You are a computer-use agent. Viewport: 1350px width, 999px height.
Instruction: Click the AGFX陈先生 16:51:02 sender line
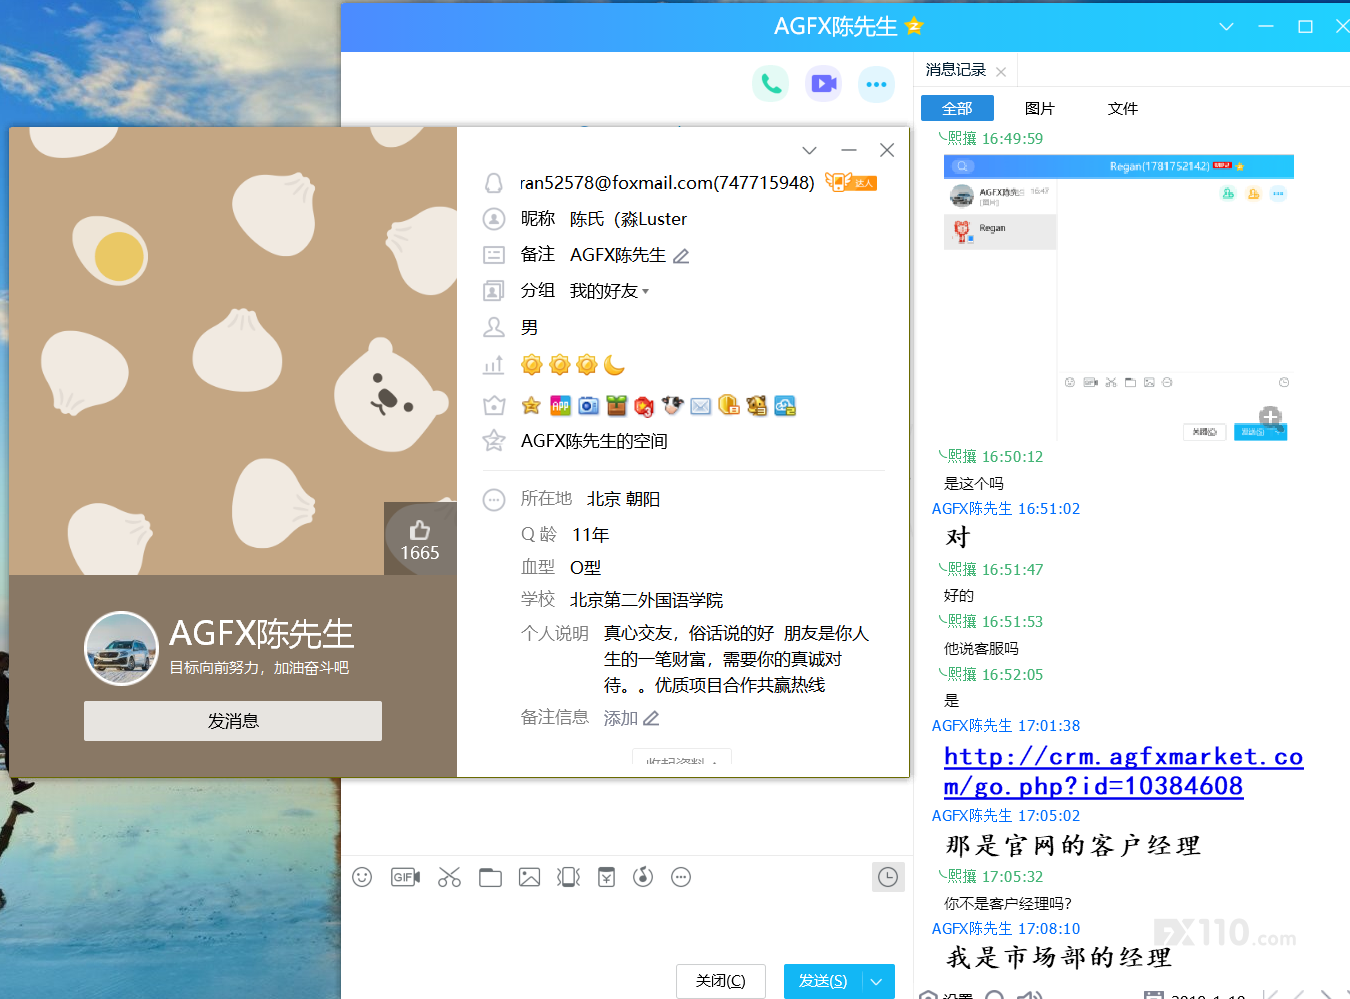(1006, 508)
